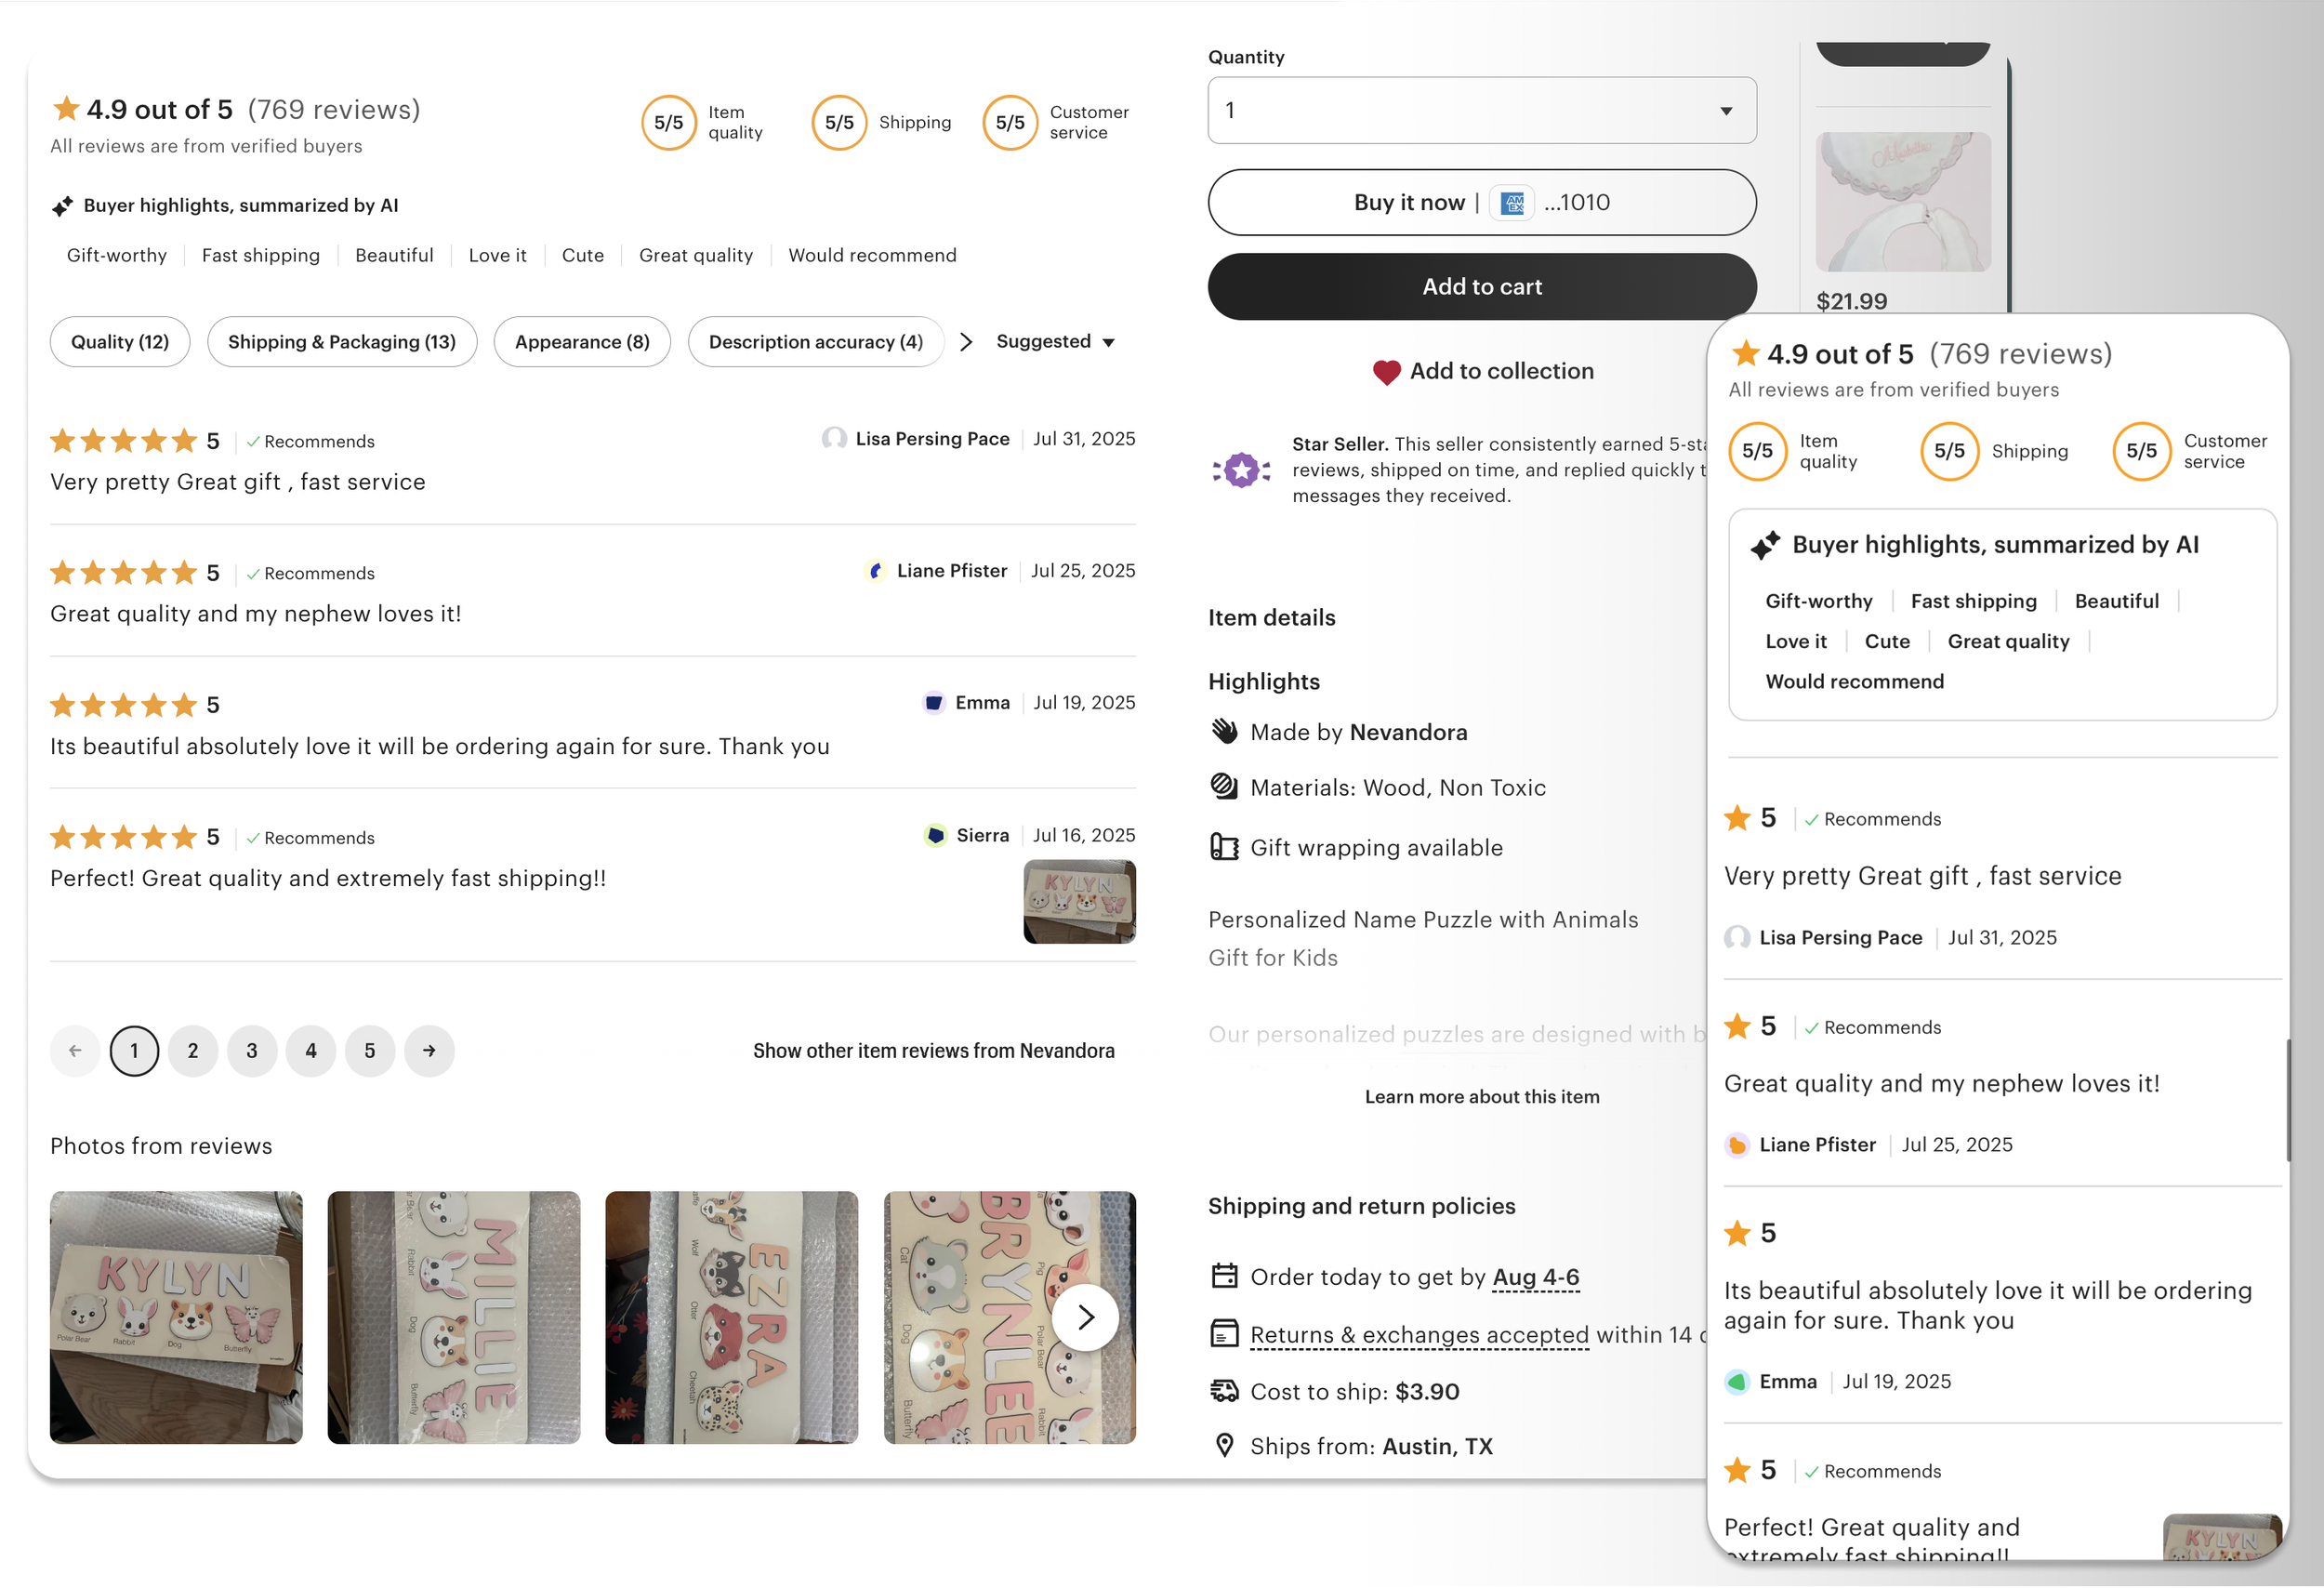Toggle the Appearance (8) review filter

point(582,342)
